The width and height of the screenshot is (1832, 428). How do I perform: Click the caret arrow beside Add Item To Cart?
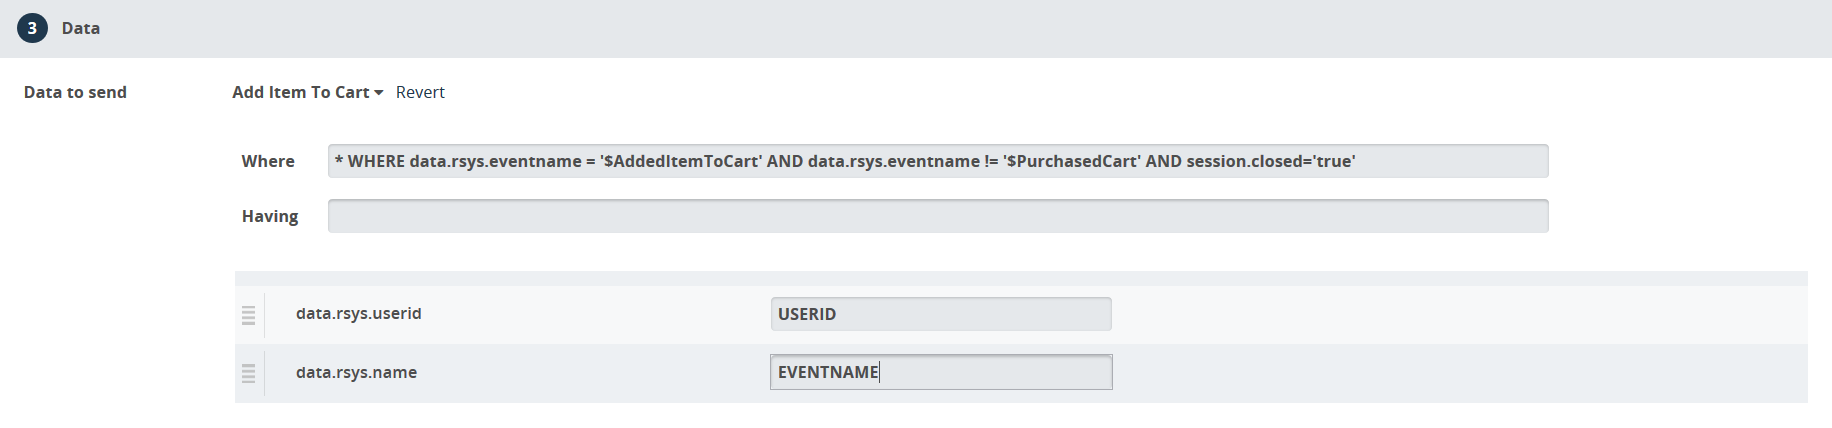(379, 93)
